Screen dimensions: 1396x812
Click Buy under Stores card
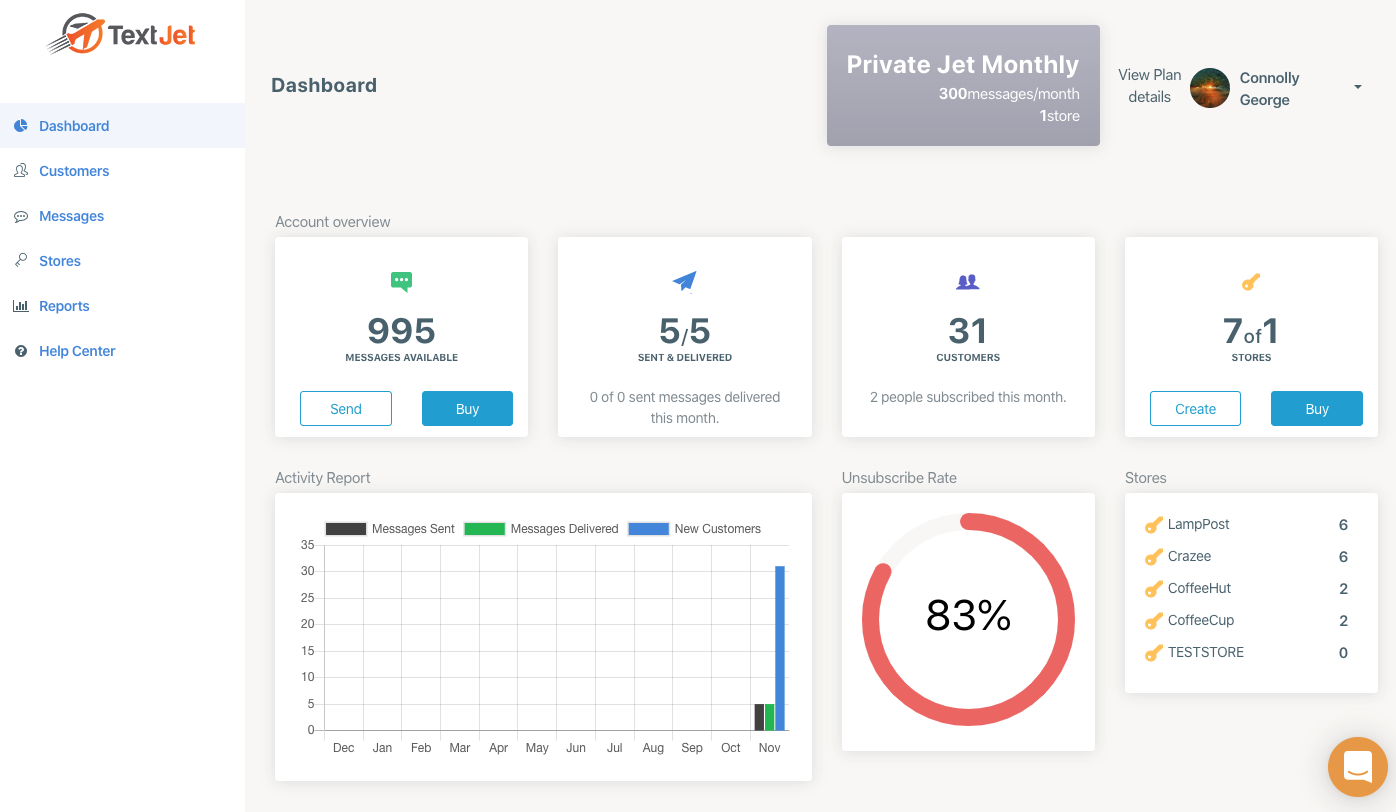pyautogui.click(x=1317, y=409)
